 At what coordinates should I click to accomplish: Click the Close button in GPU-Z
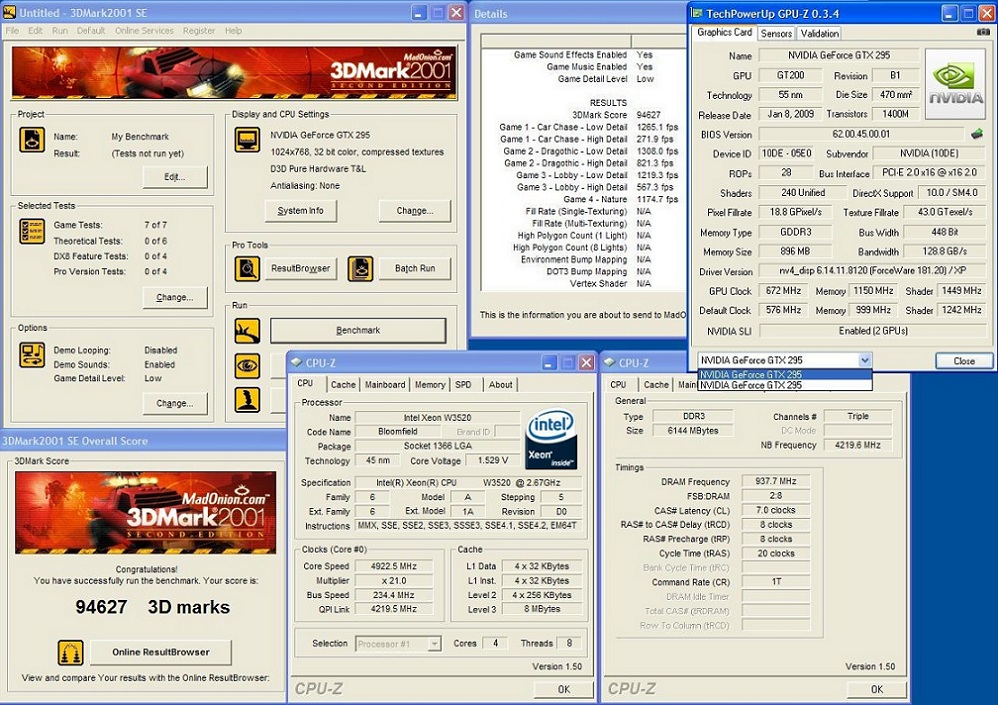point(964,361)
